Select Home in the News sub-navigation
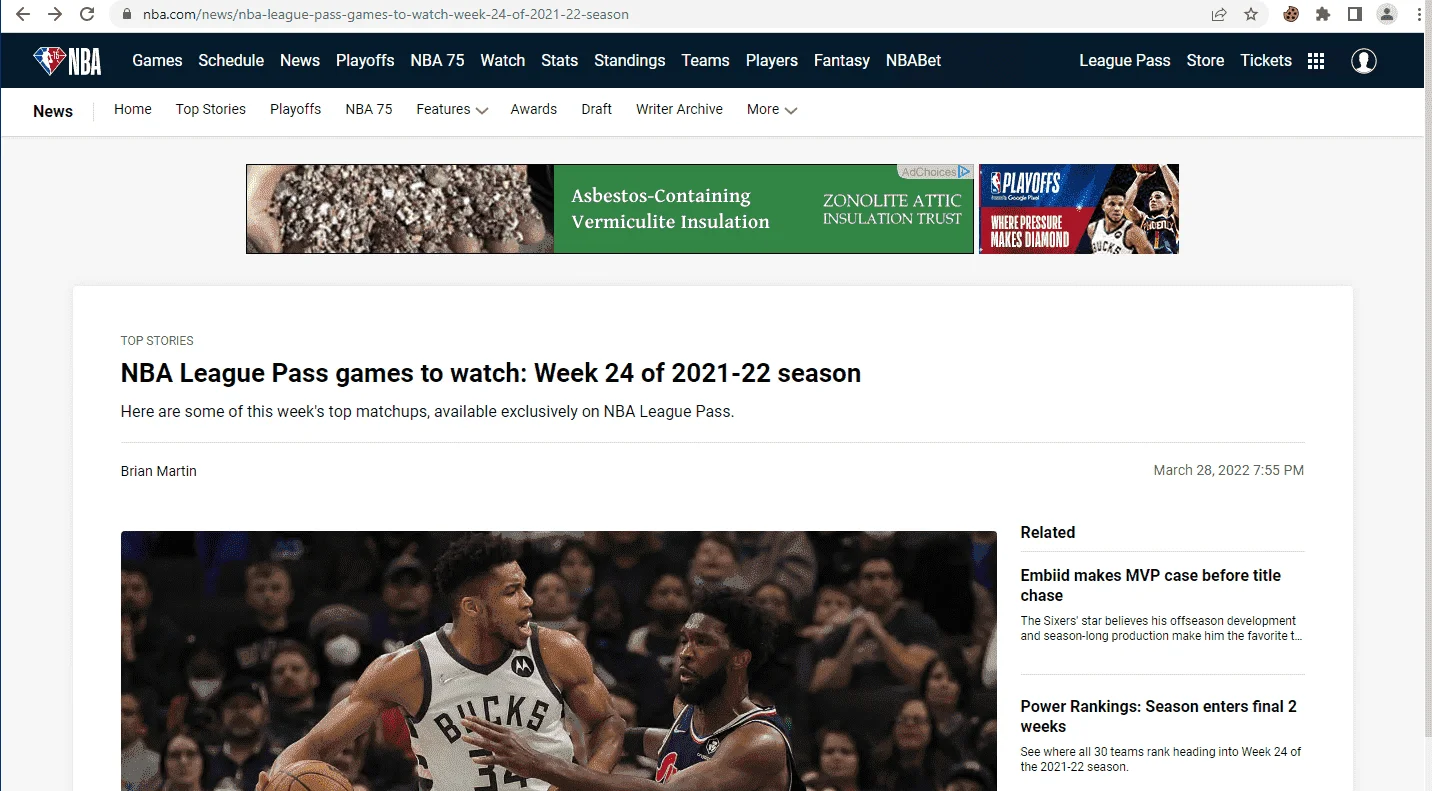This screenshot has width=1432, height=791. click(x=133, y=109)
